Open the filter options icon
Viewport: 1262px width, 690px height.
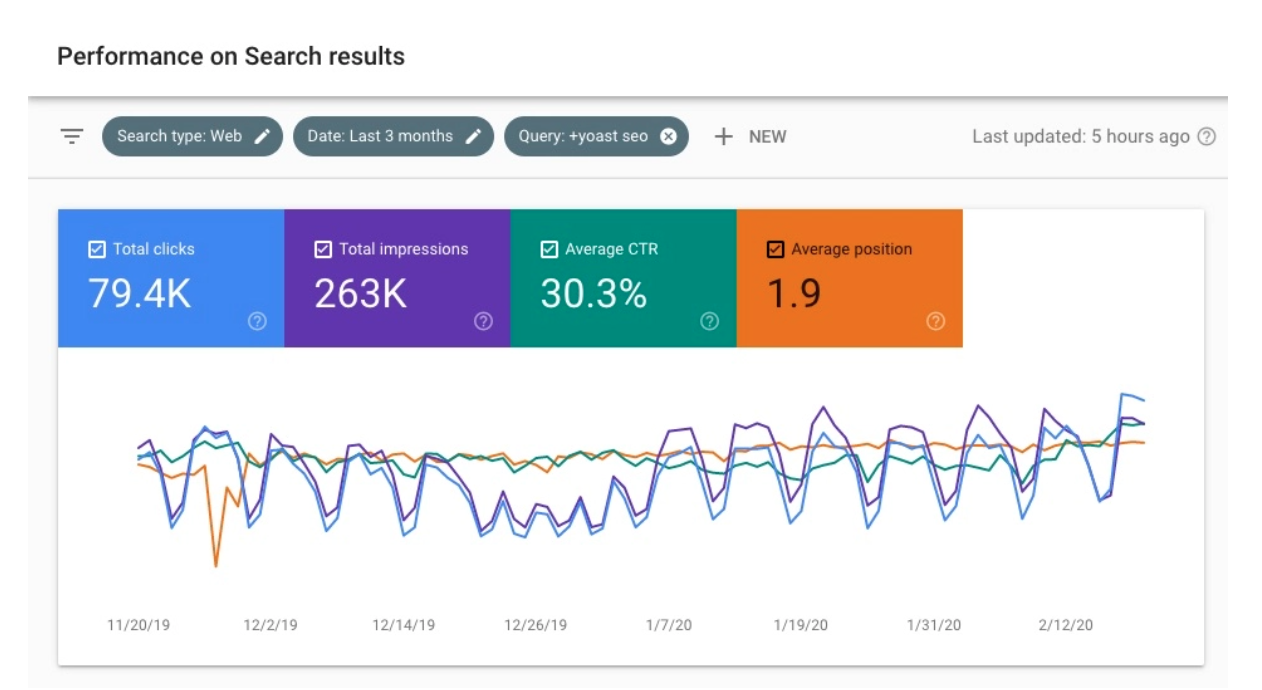(x=70, y=136)
